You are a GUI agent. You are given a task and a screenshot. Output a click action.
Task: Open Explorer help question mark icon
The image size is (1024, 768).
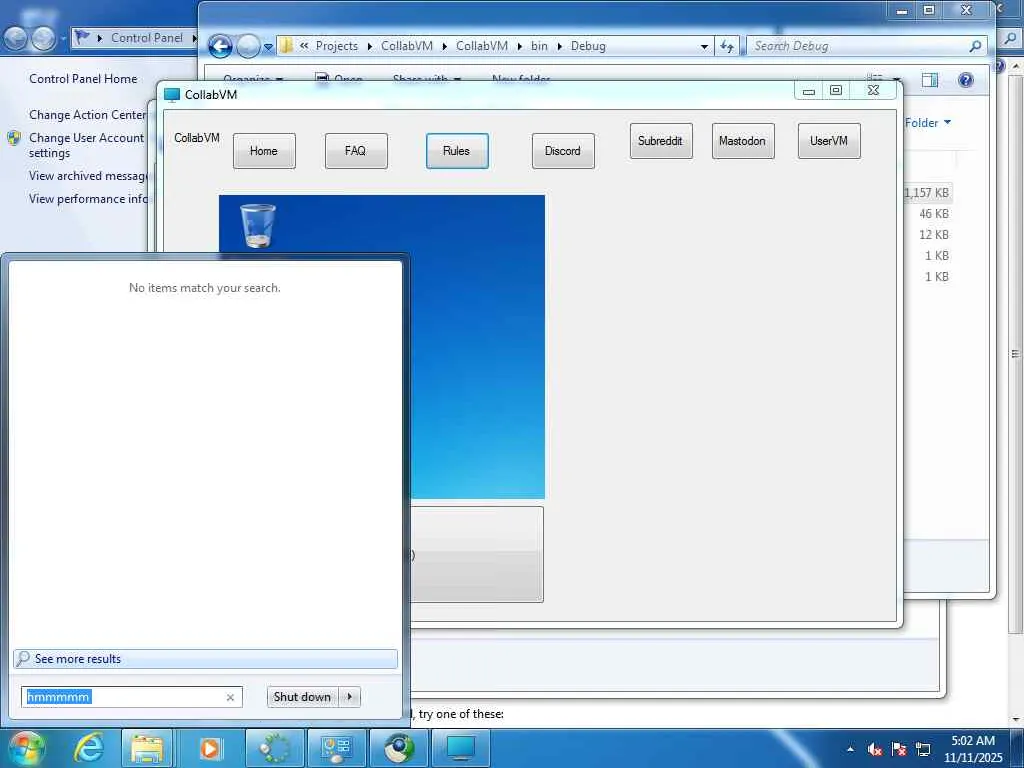(966, 80)
